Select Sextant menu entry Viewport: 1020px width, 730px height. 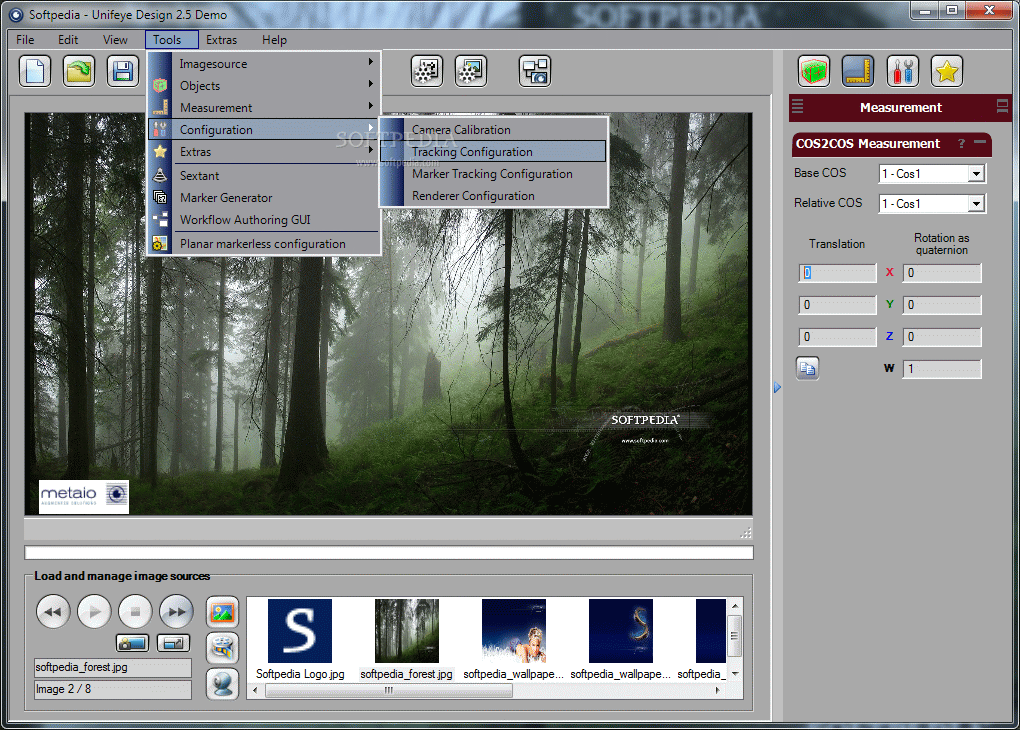point(263,176)
